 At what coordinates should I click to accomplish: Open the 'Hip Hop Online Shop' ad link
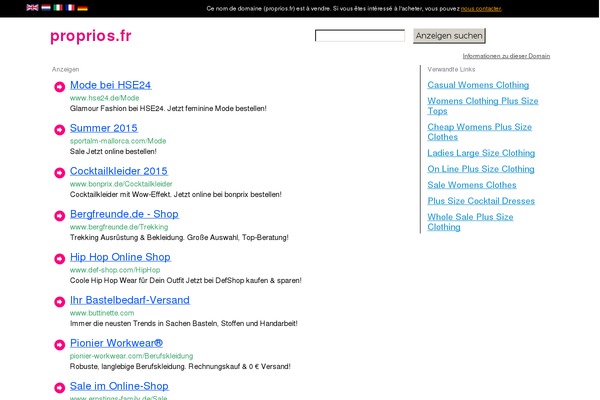120,257
